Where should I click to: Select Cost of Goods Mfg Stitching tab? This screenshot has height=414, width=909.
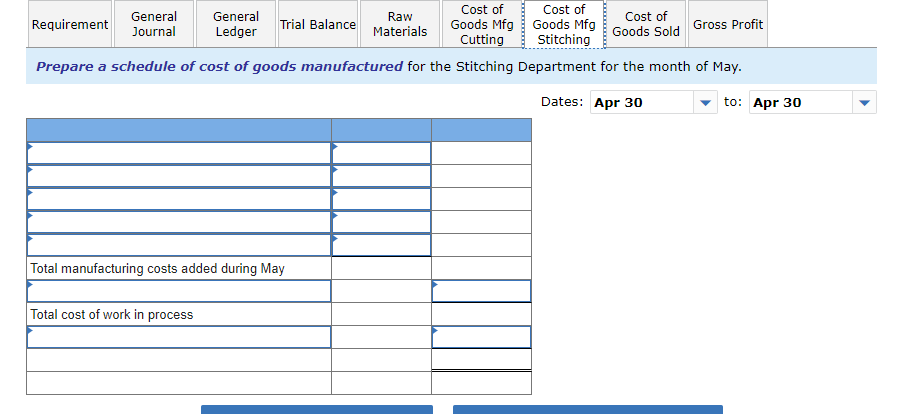tap(564, 24)
